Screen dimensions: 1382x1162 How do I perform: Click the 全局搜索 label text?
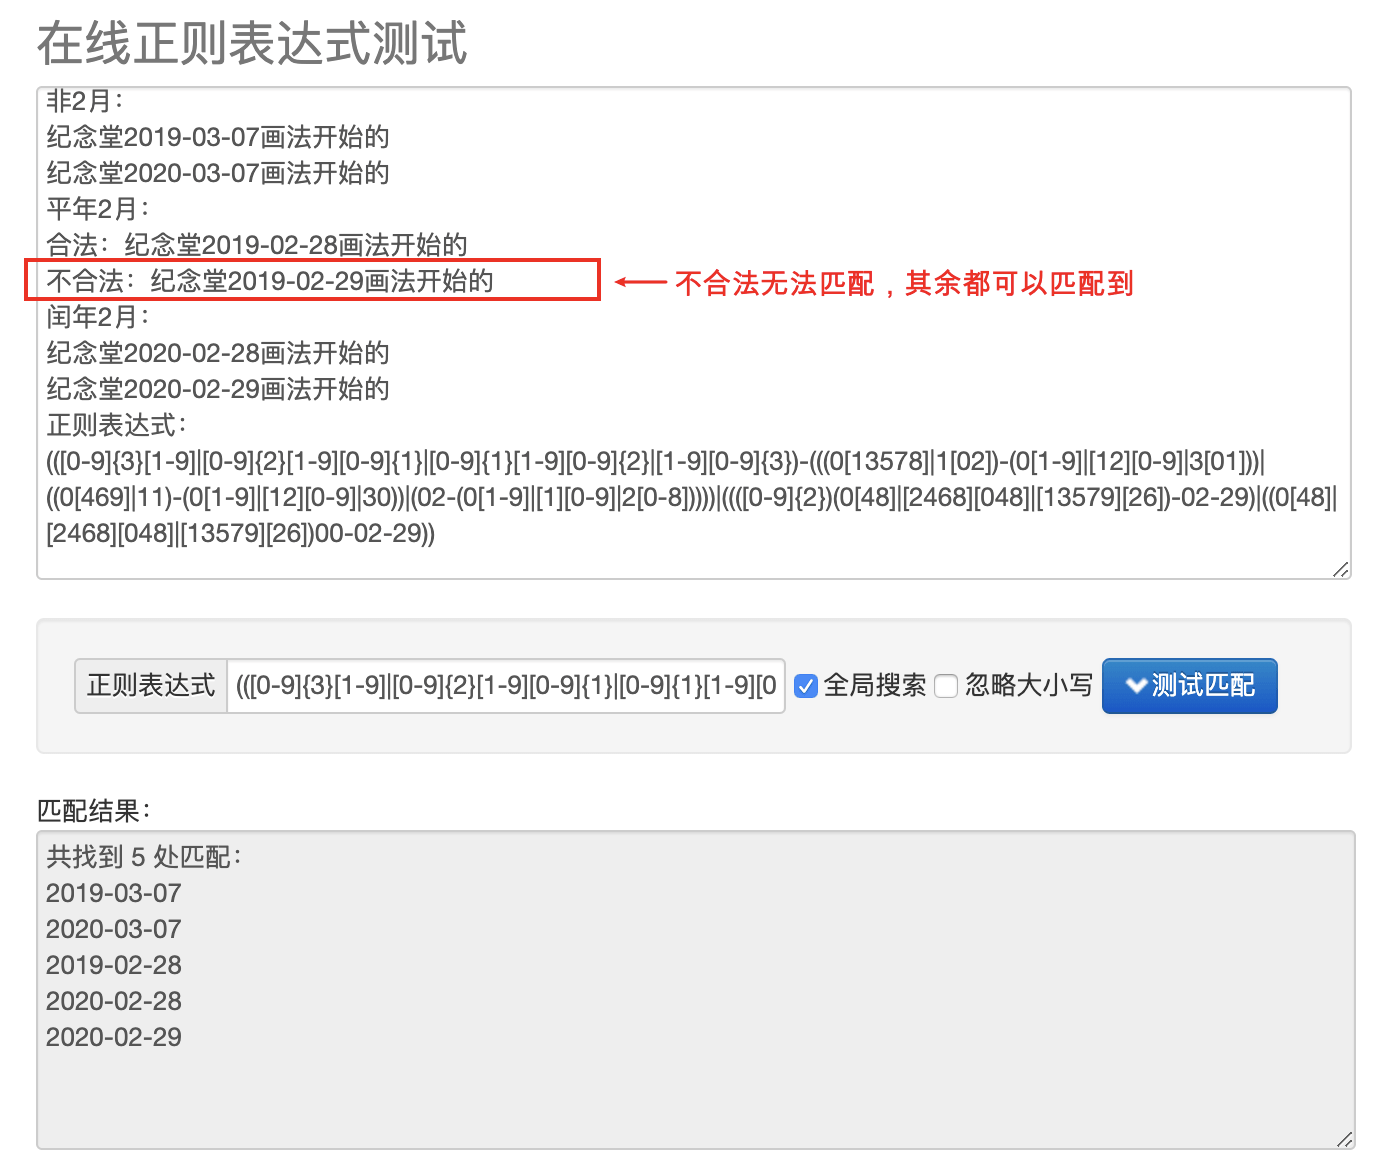point(875,686)
